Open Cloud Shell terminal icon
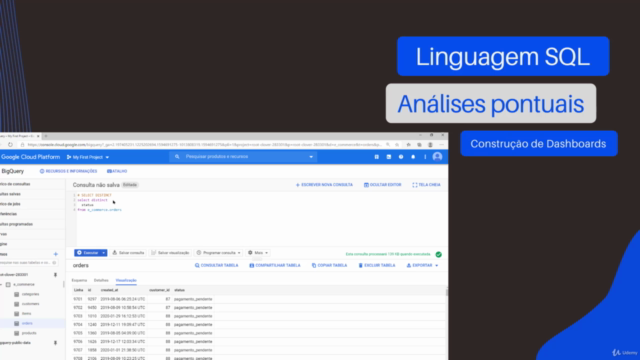The image size is (640, 360). coord(389,157)
